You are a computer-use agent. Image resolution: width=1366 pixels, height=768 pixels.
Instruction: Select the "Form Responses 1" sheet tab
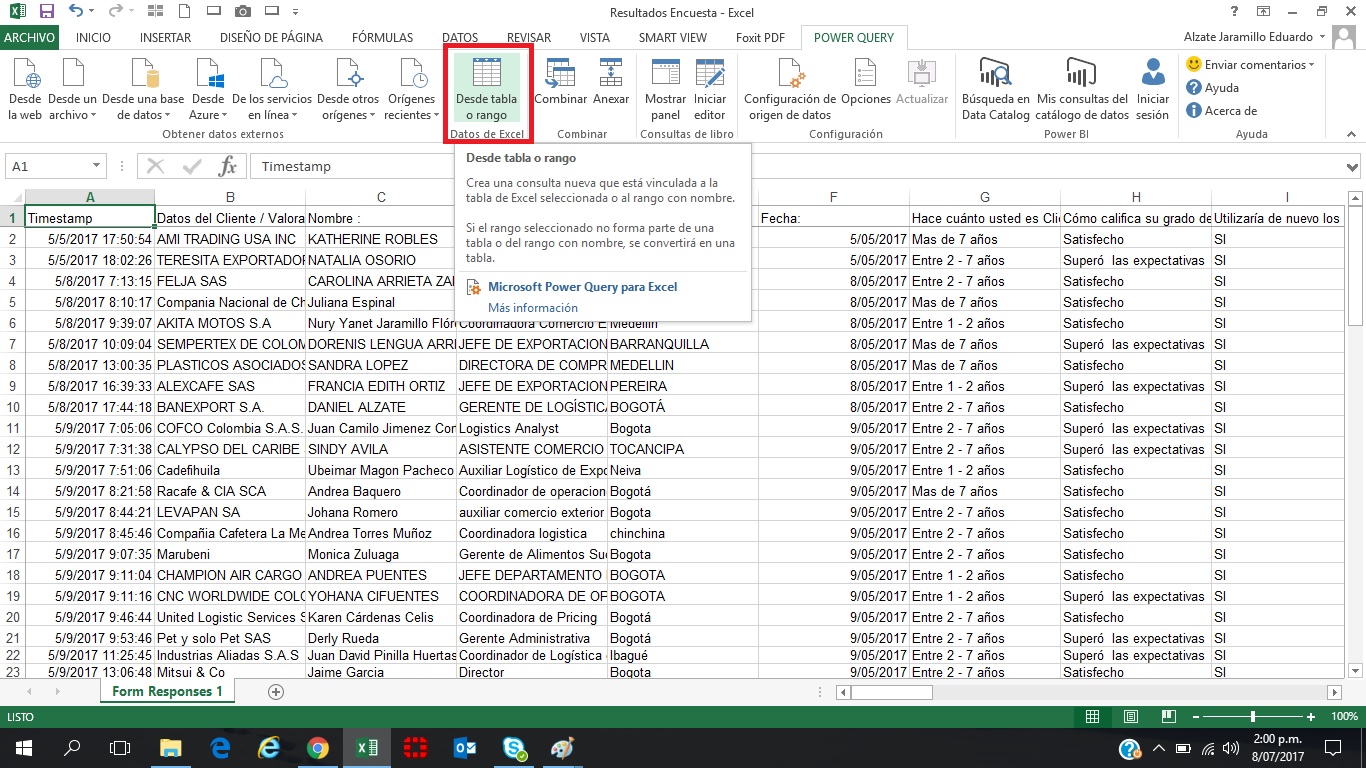pyautogui.click(x=166, y=690)
